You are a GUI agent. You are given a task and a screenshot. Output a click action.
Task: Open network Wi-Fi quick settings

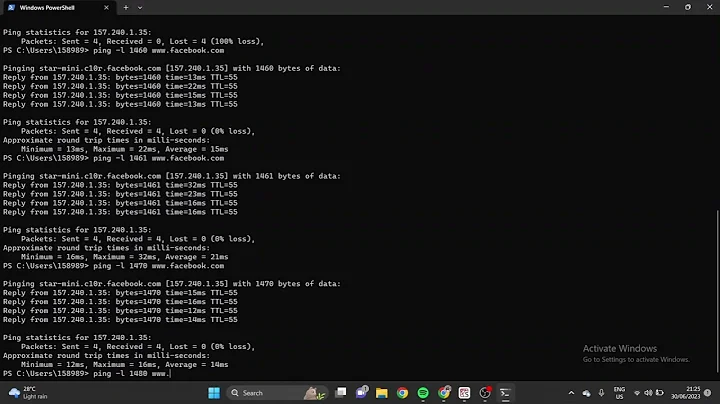(x=637, y=393)
